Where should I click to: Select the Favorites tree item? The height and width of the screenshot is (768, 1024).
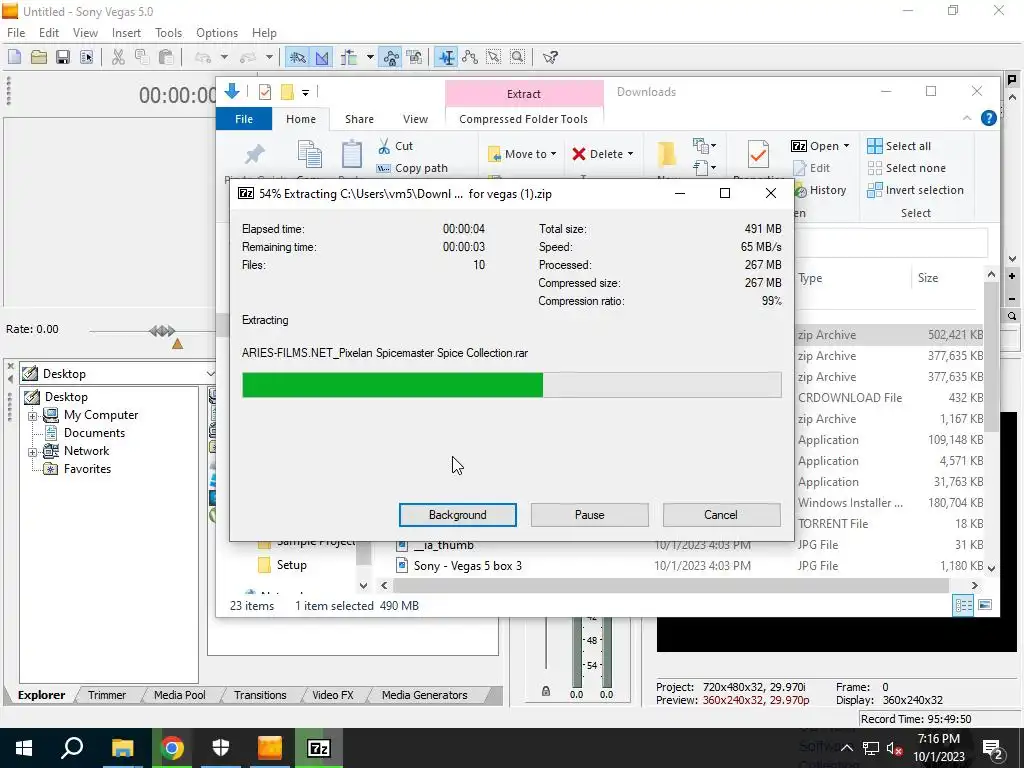[87, 469]
